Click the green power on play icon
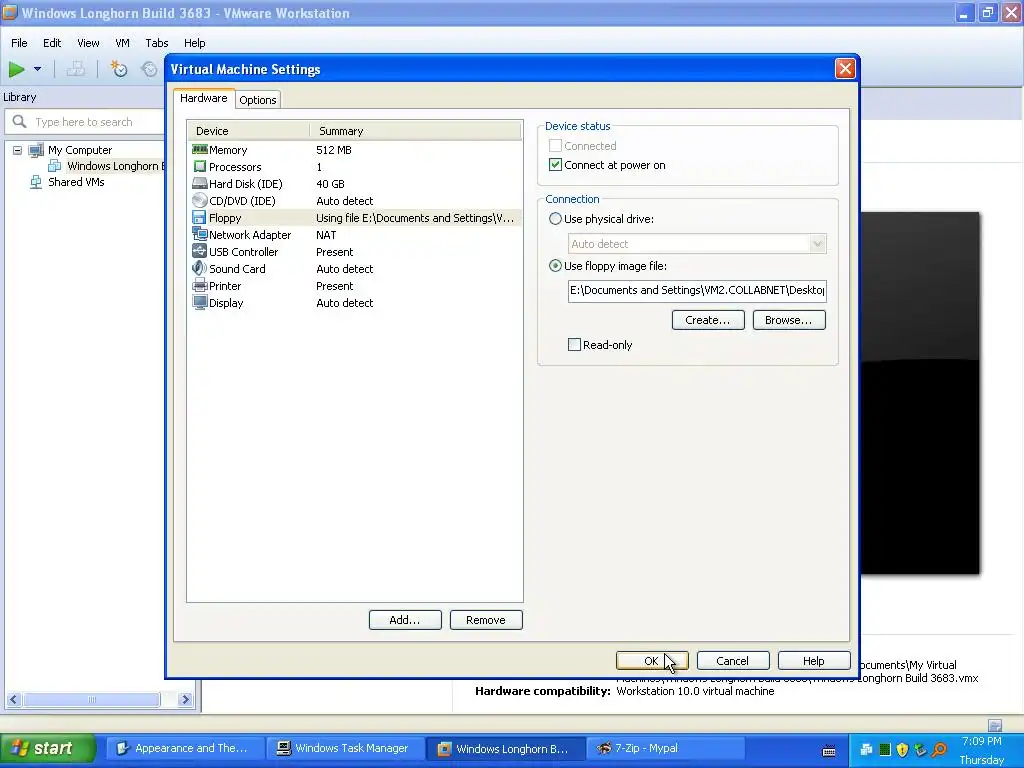1024x768 pixels. (16, 69)
